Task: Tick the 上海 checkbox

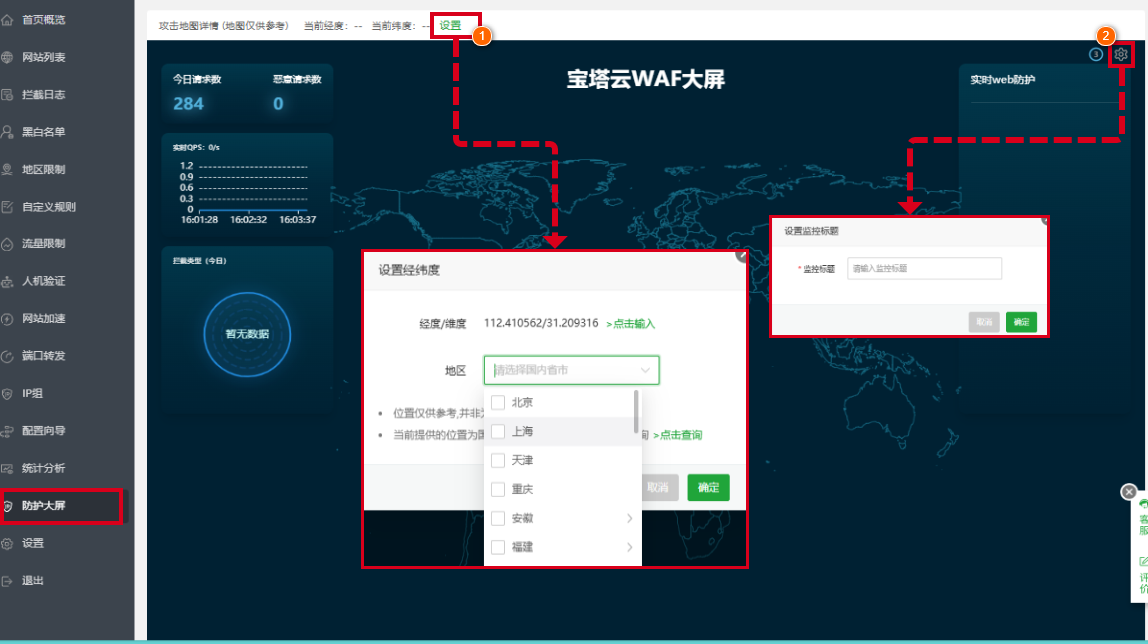Action: coord(498,432)
